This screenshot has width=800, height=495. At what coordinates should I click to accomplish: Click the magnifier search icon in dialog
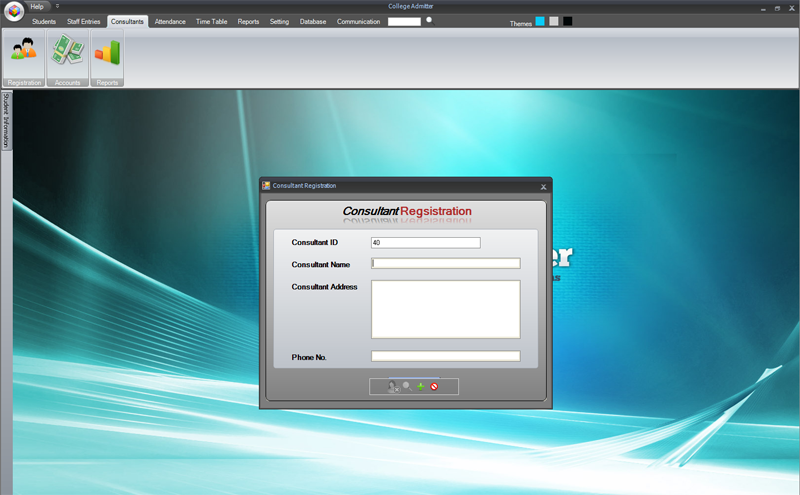pos(407,386)
